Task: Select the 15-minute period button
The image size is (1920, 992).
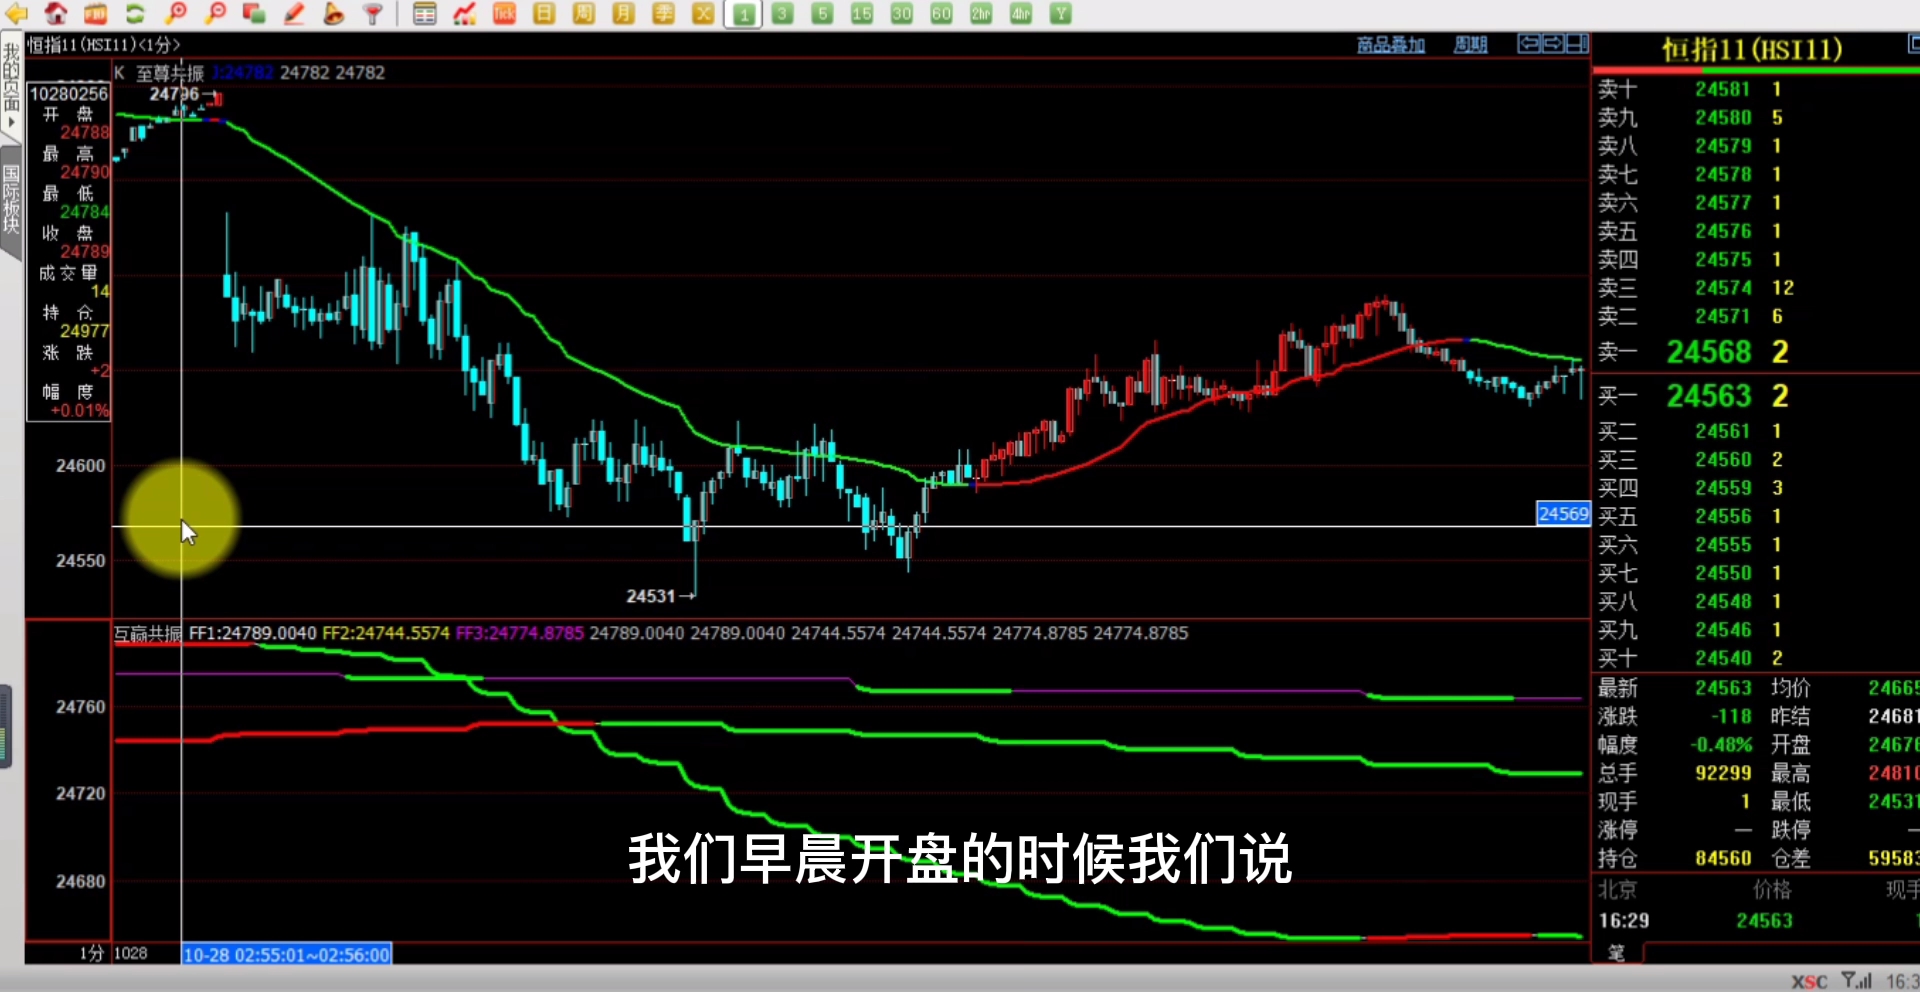Action: 862,13
